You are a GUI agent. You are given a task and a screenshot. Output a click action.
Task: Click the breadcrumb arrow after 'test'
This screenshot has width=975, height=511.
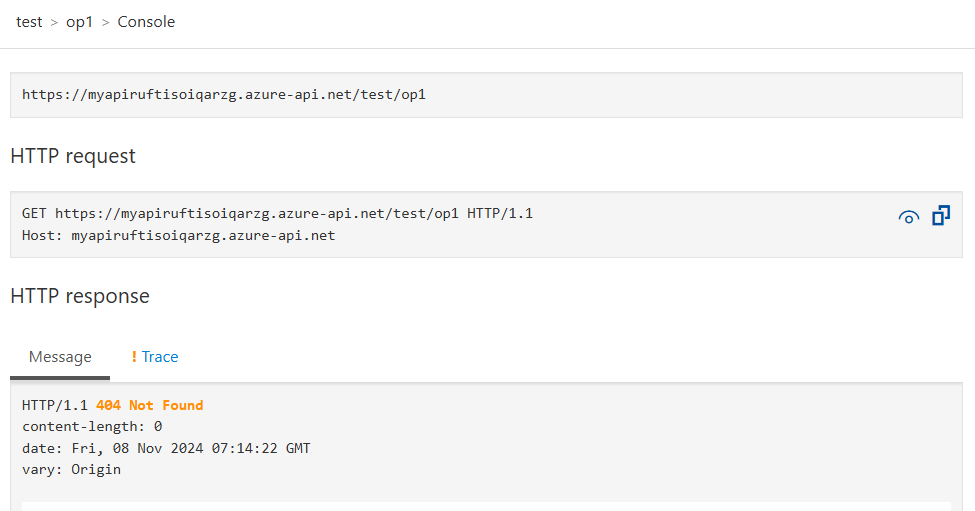click(x=54, y=22)
